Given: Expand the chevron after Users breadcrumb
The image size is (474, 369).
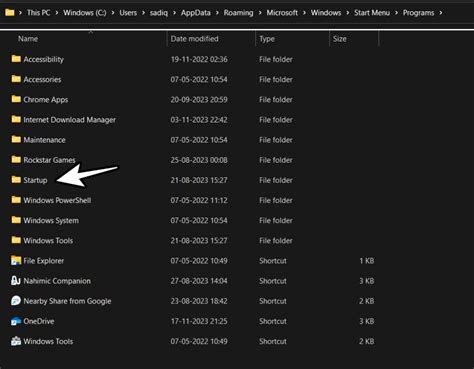Looking at the screenshot, I should coord(143,13).
